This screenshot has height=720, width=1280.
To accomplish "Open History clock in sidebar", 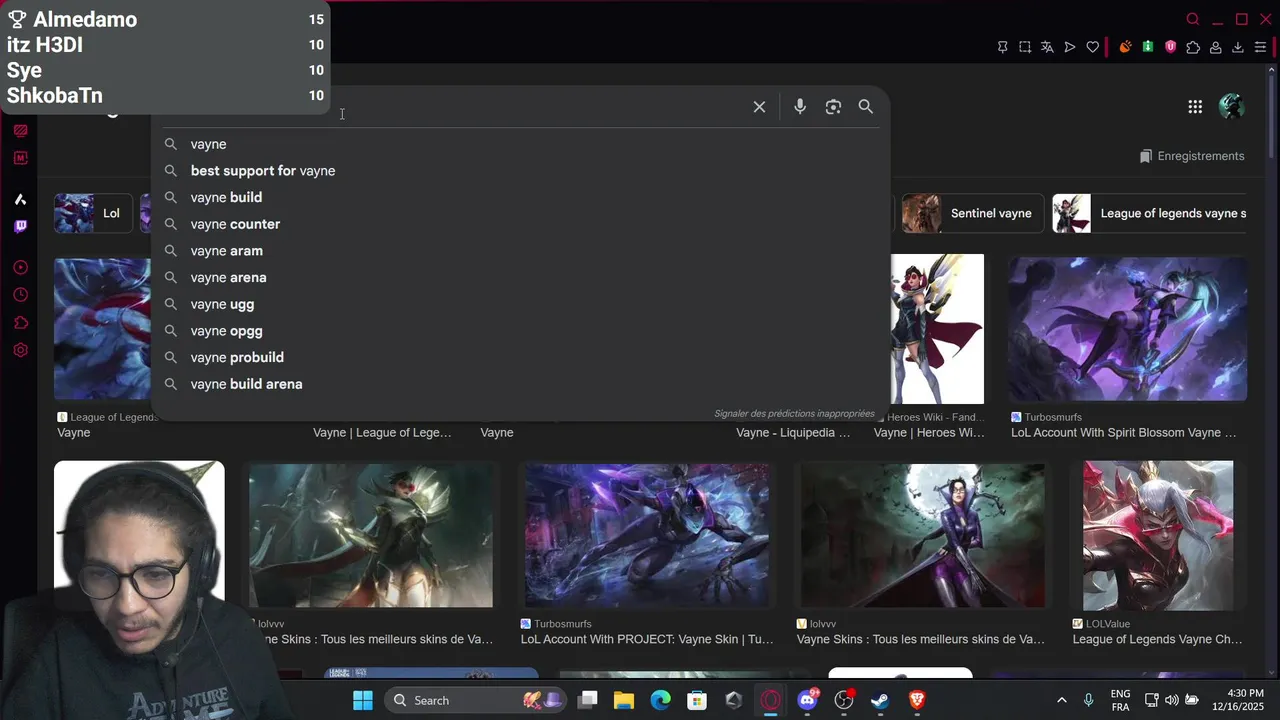I will (20, 295).
